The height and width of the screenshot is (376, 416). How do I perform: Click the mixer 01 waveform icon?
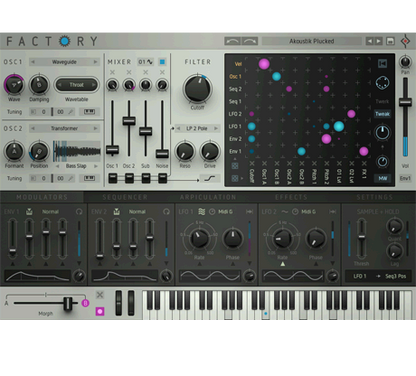click(146, 62)
